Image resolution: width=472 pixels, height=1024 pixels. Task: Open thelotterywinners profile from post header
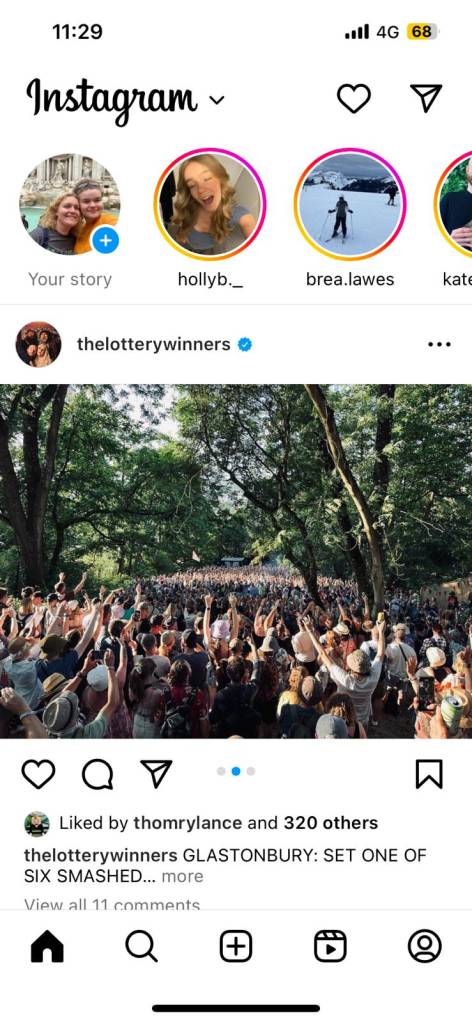click(153, 344)
